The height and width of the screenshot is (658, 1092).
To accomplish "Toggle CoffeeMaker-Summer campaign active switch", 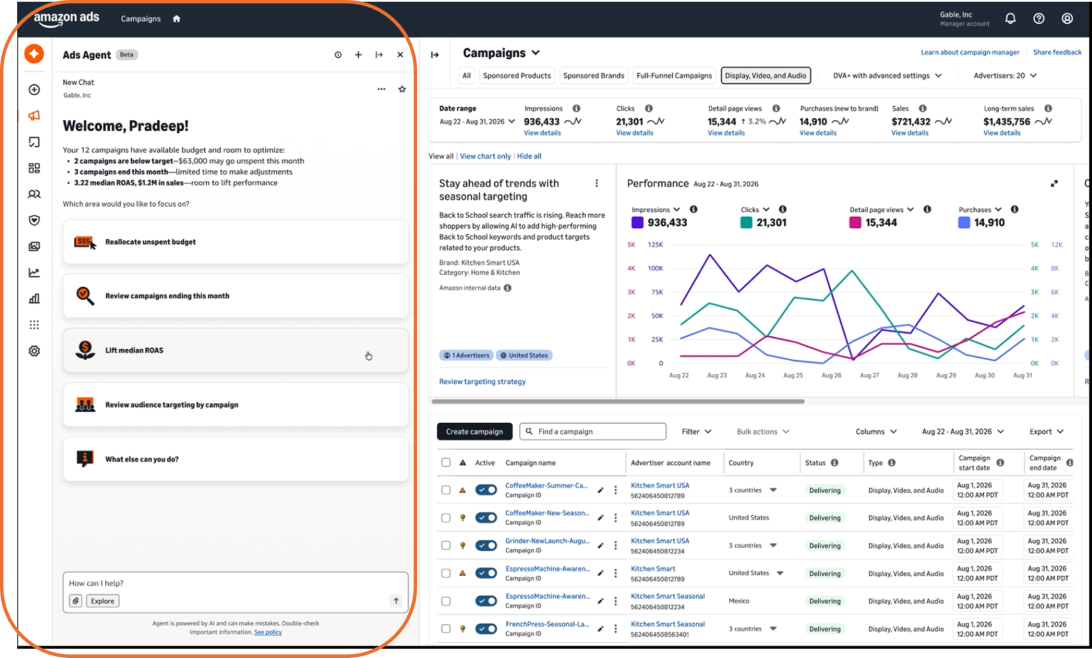I will pos(486,490).
